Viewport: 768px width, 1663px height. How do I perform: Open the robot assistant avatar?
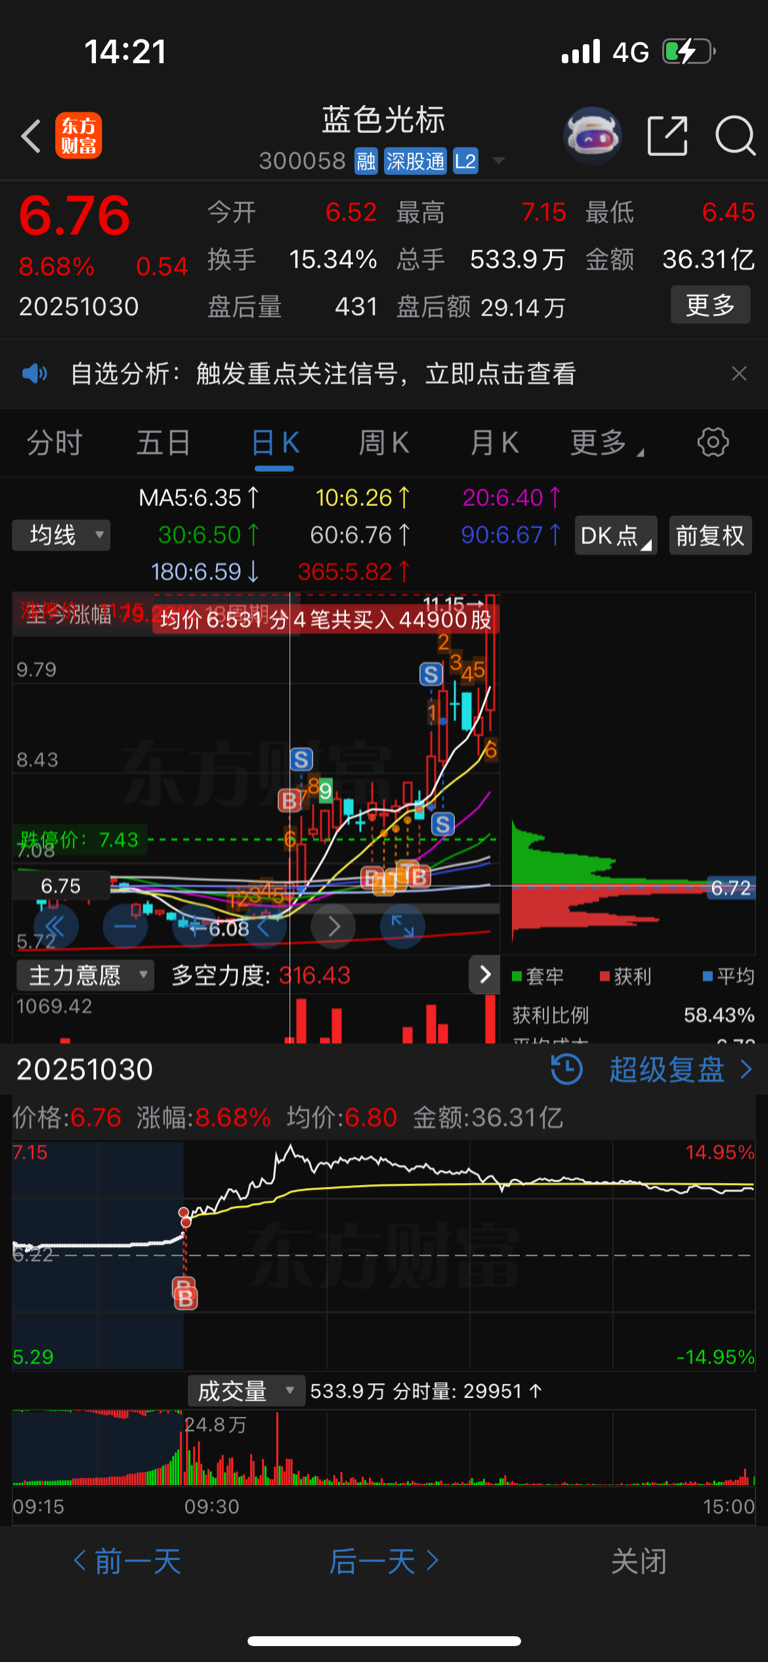pyautogui.click(x=592, y=135)
